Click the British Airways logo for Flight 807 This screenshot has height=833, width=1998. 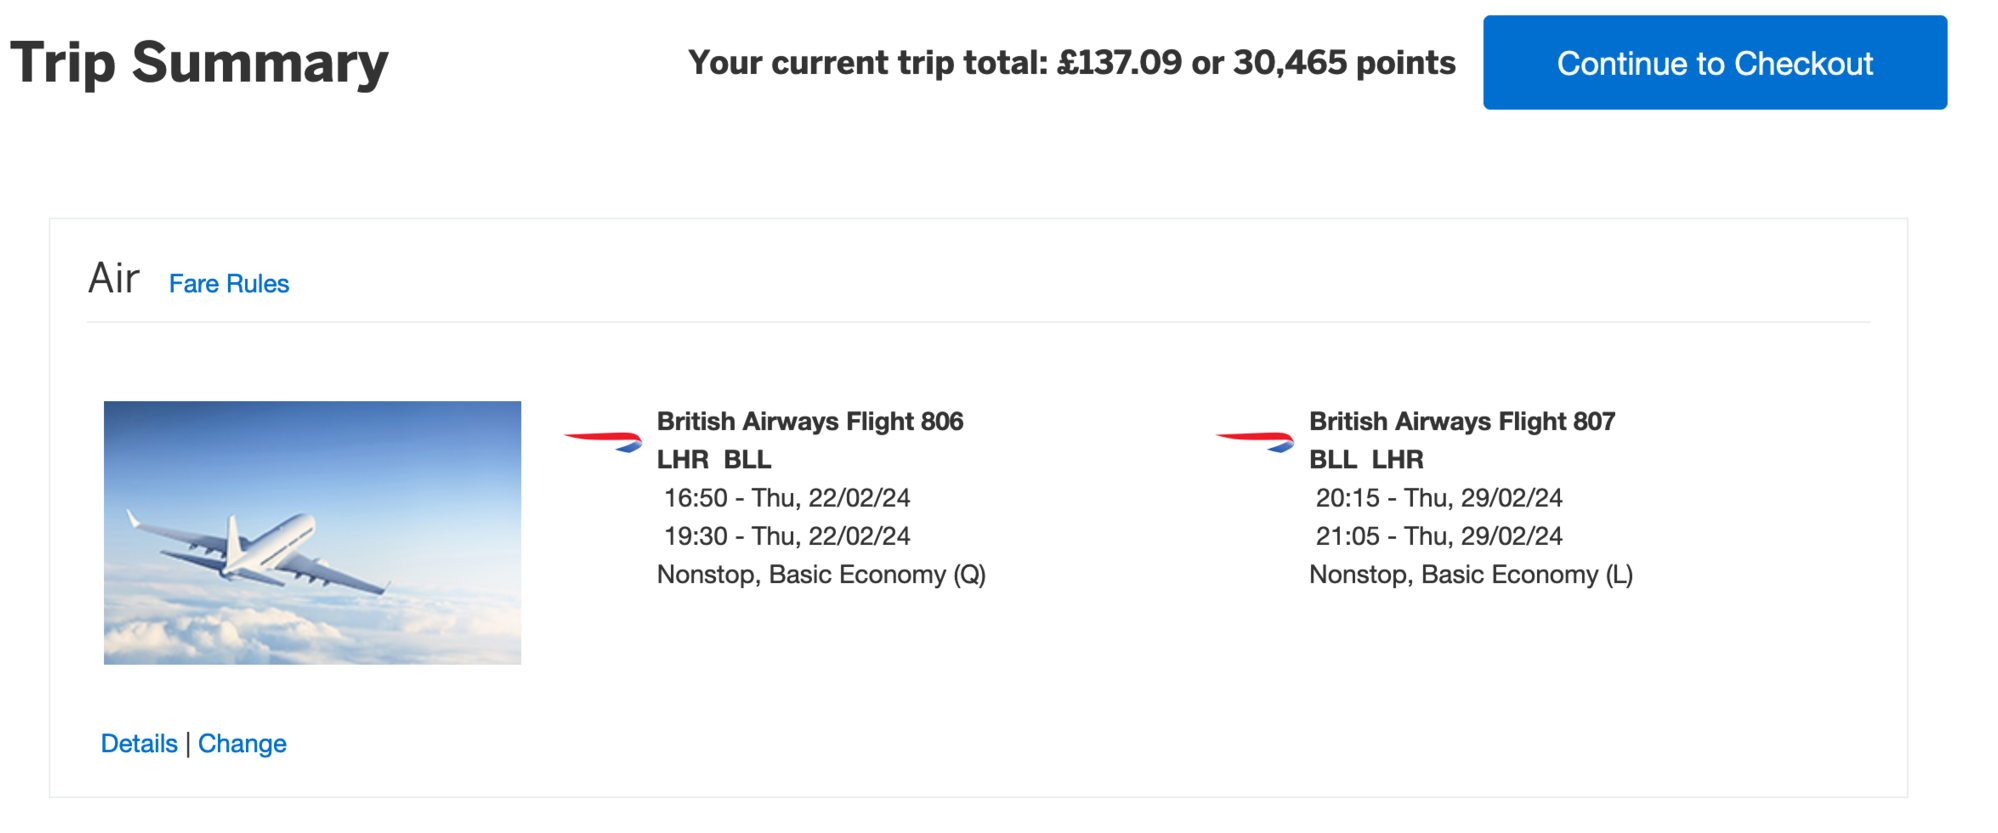tap(1255, 440)
